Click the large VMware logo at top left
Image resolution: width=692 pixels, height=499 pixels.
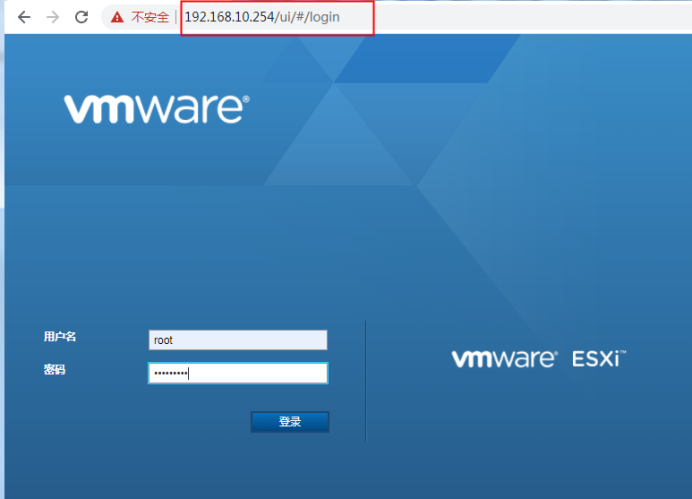(x=156, y=109)
